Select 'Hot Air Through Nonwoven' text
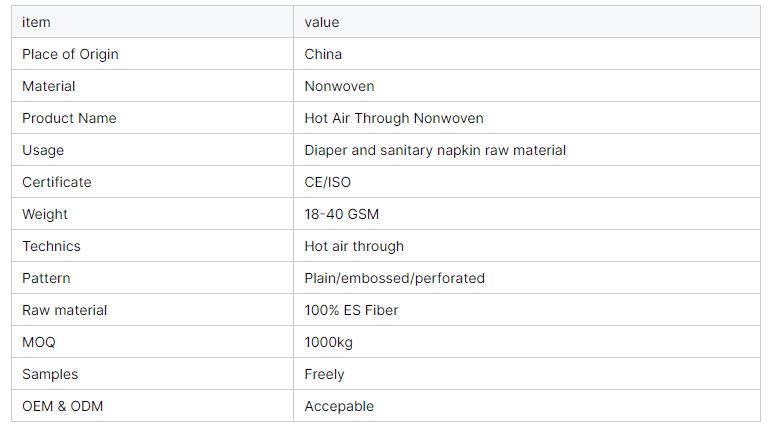The height and width of the screenshot is (427, 769). 394,118
